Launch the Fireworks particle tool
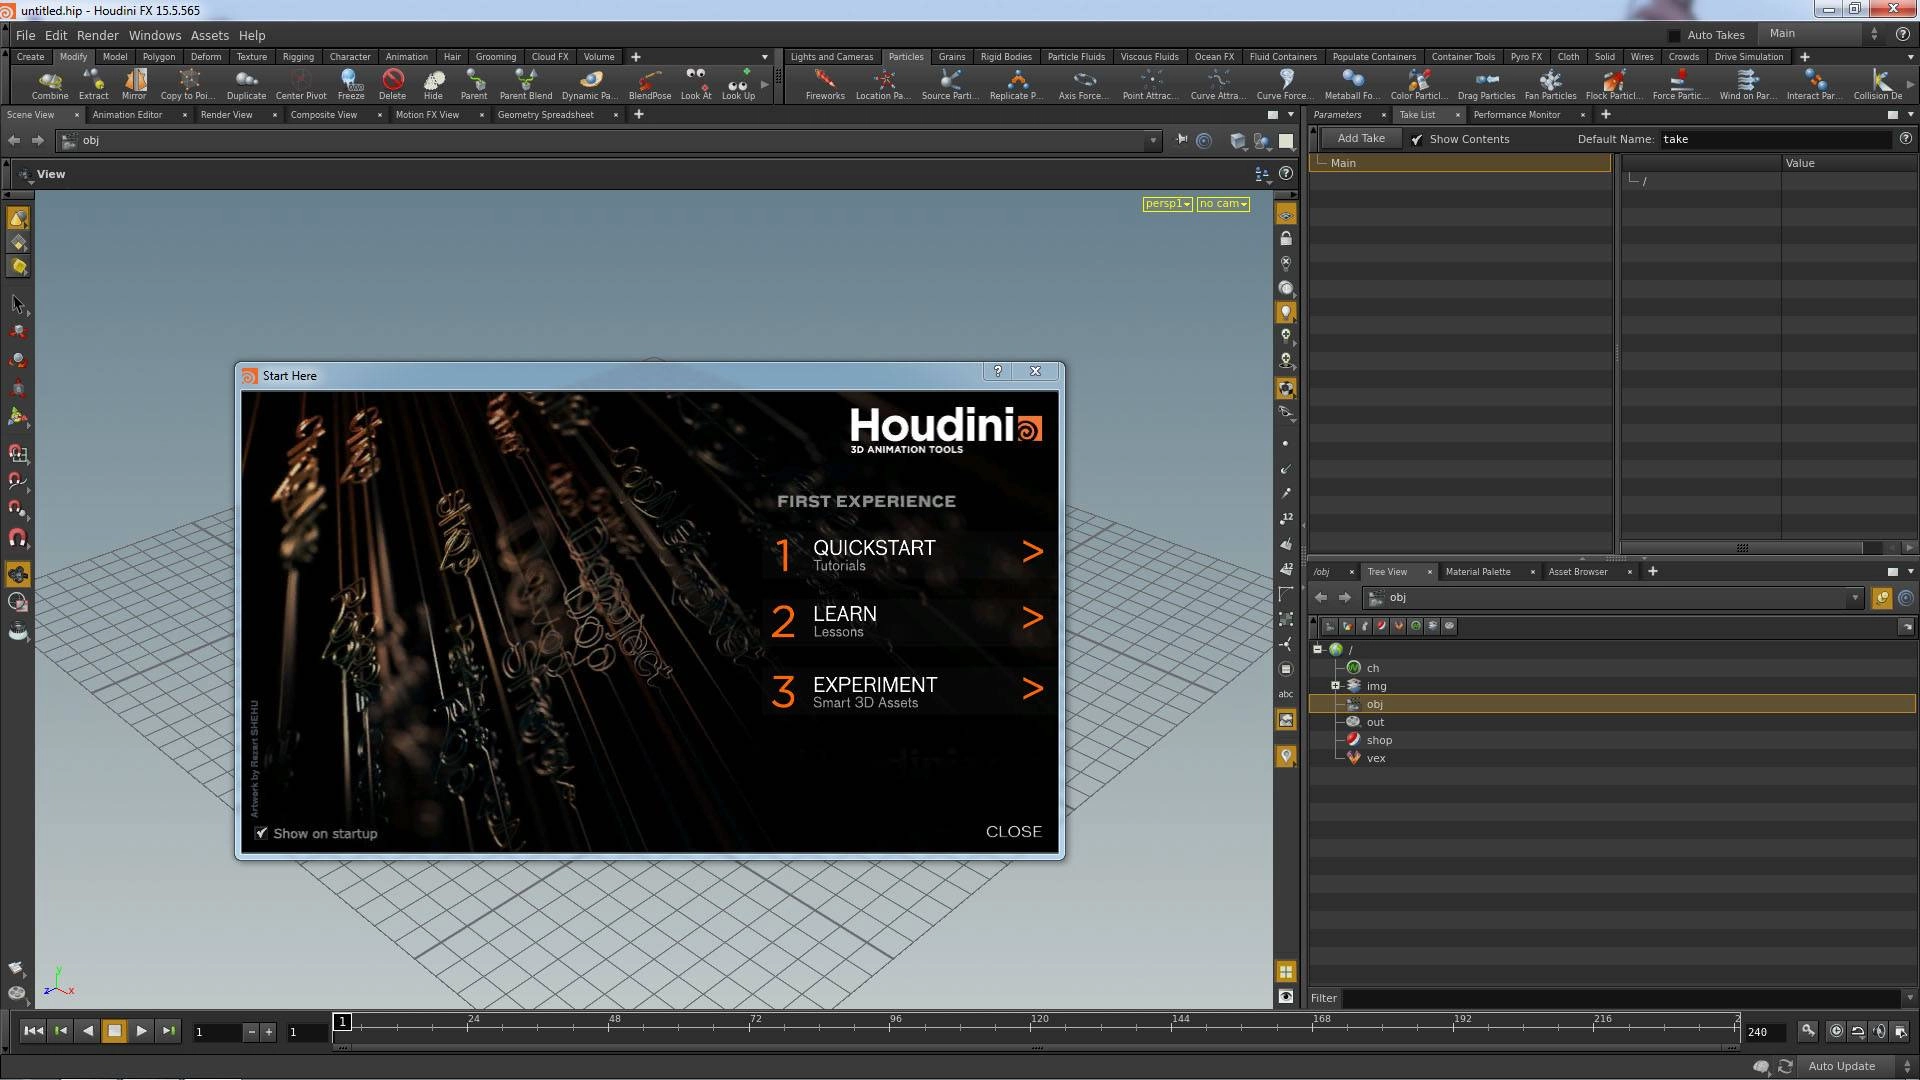 coord(825,84)
